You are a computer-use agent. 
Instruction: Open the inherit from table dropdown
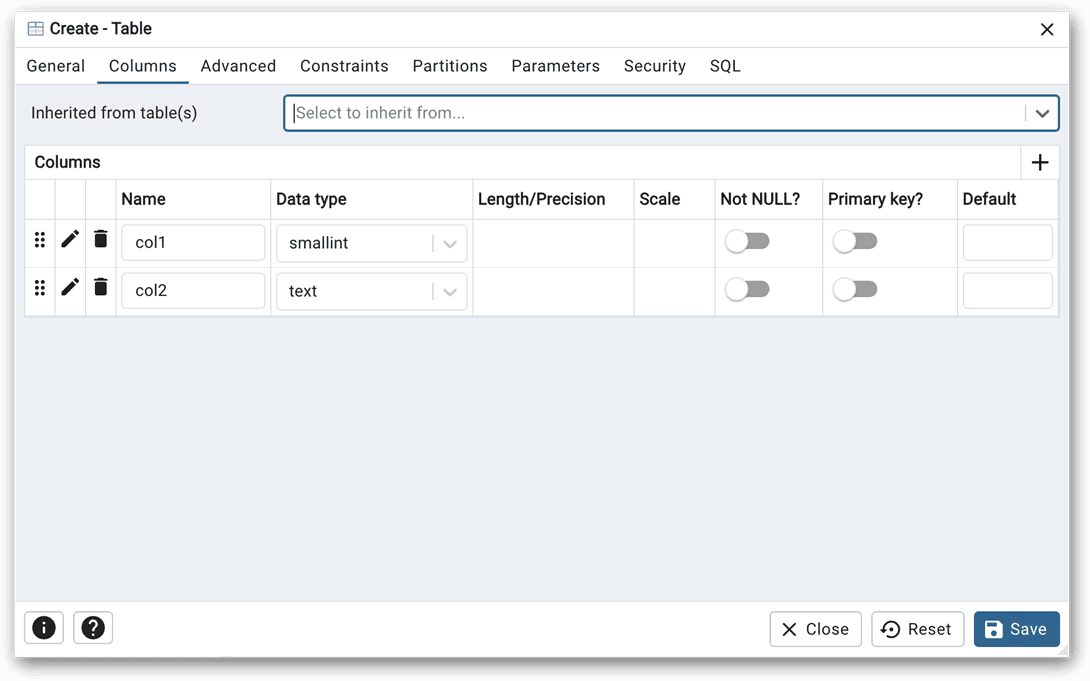tap(1042, 113)
